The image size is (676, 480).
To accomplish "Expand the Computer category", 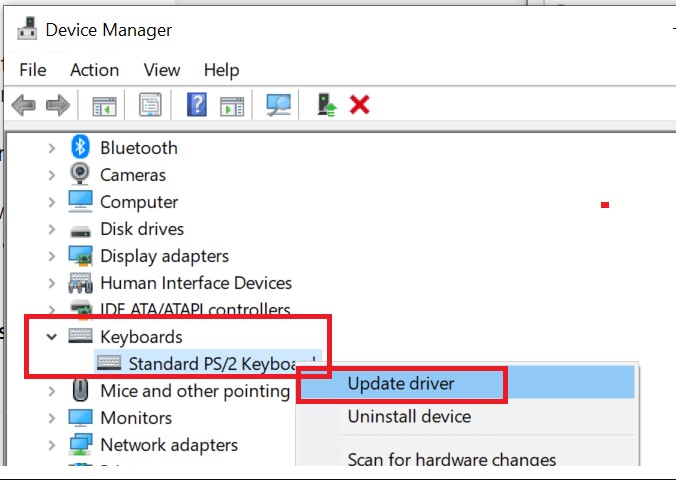I will pos(52,202).
